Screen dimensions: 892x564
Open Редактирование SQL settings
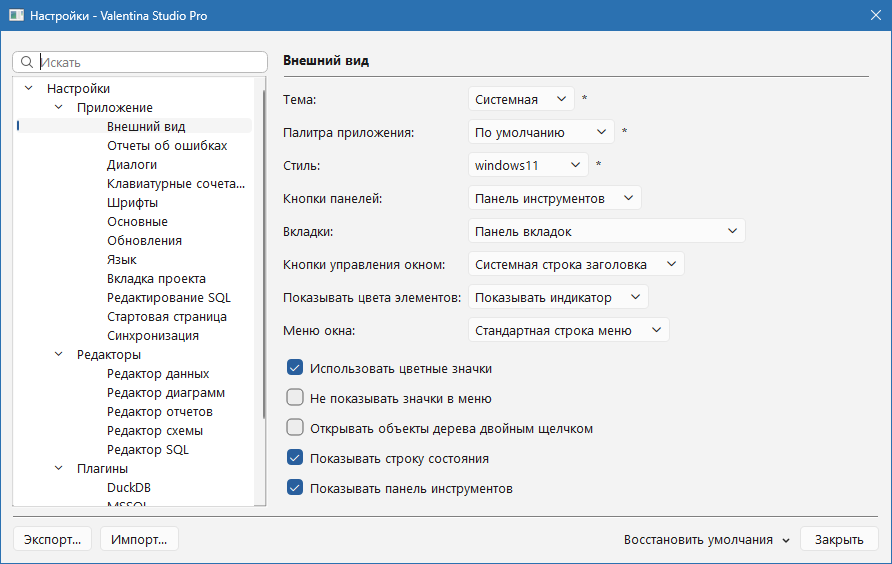pos(169,298)
